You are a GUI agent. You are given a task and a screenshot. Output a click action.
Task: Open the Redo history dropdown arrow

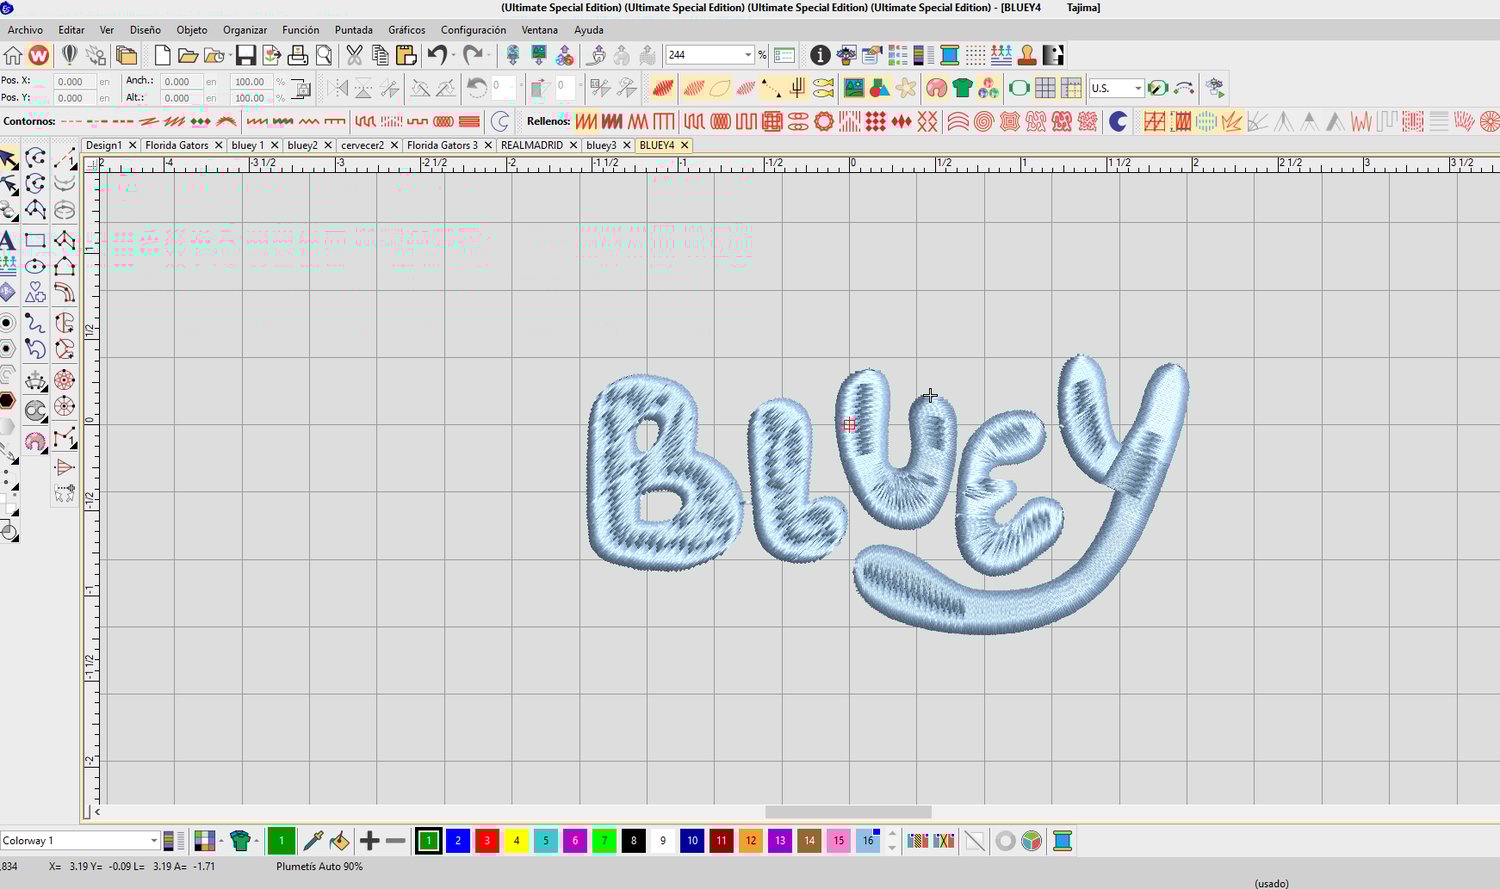click(488, 55)
